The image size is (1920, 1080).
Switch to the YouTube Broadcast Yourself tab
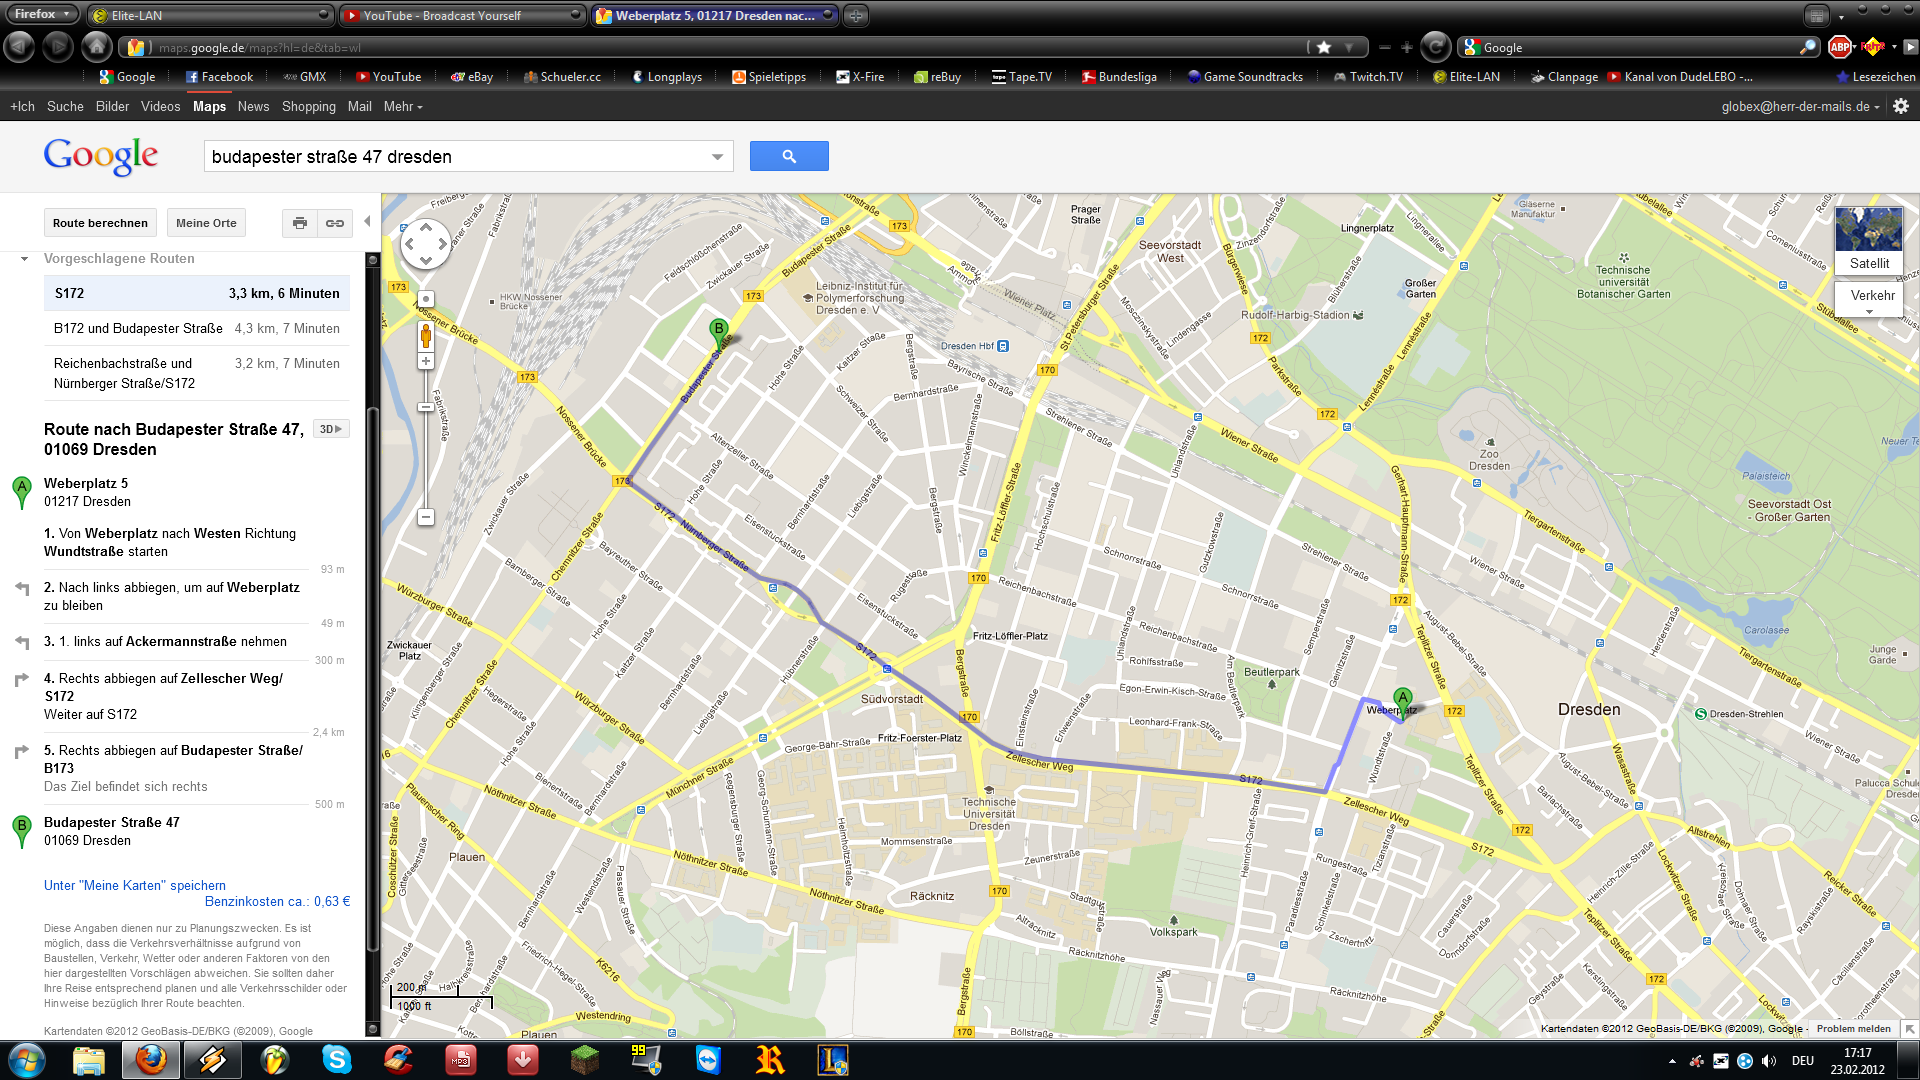click(x=462, y=15)
